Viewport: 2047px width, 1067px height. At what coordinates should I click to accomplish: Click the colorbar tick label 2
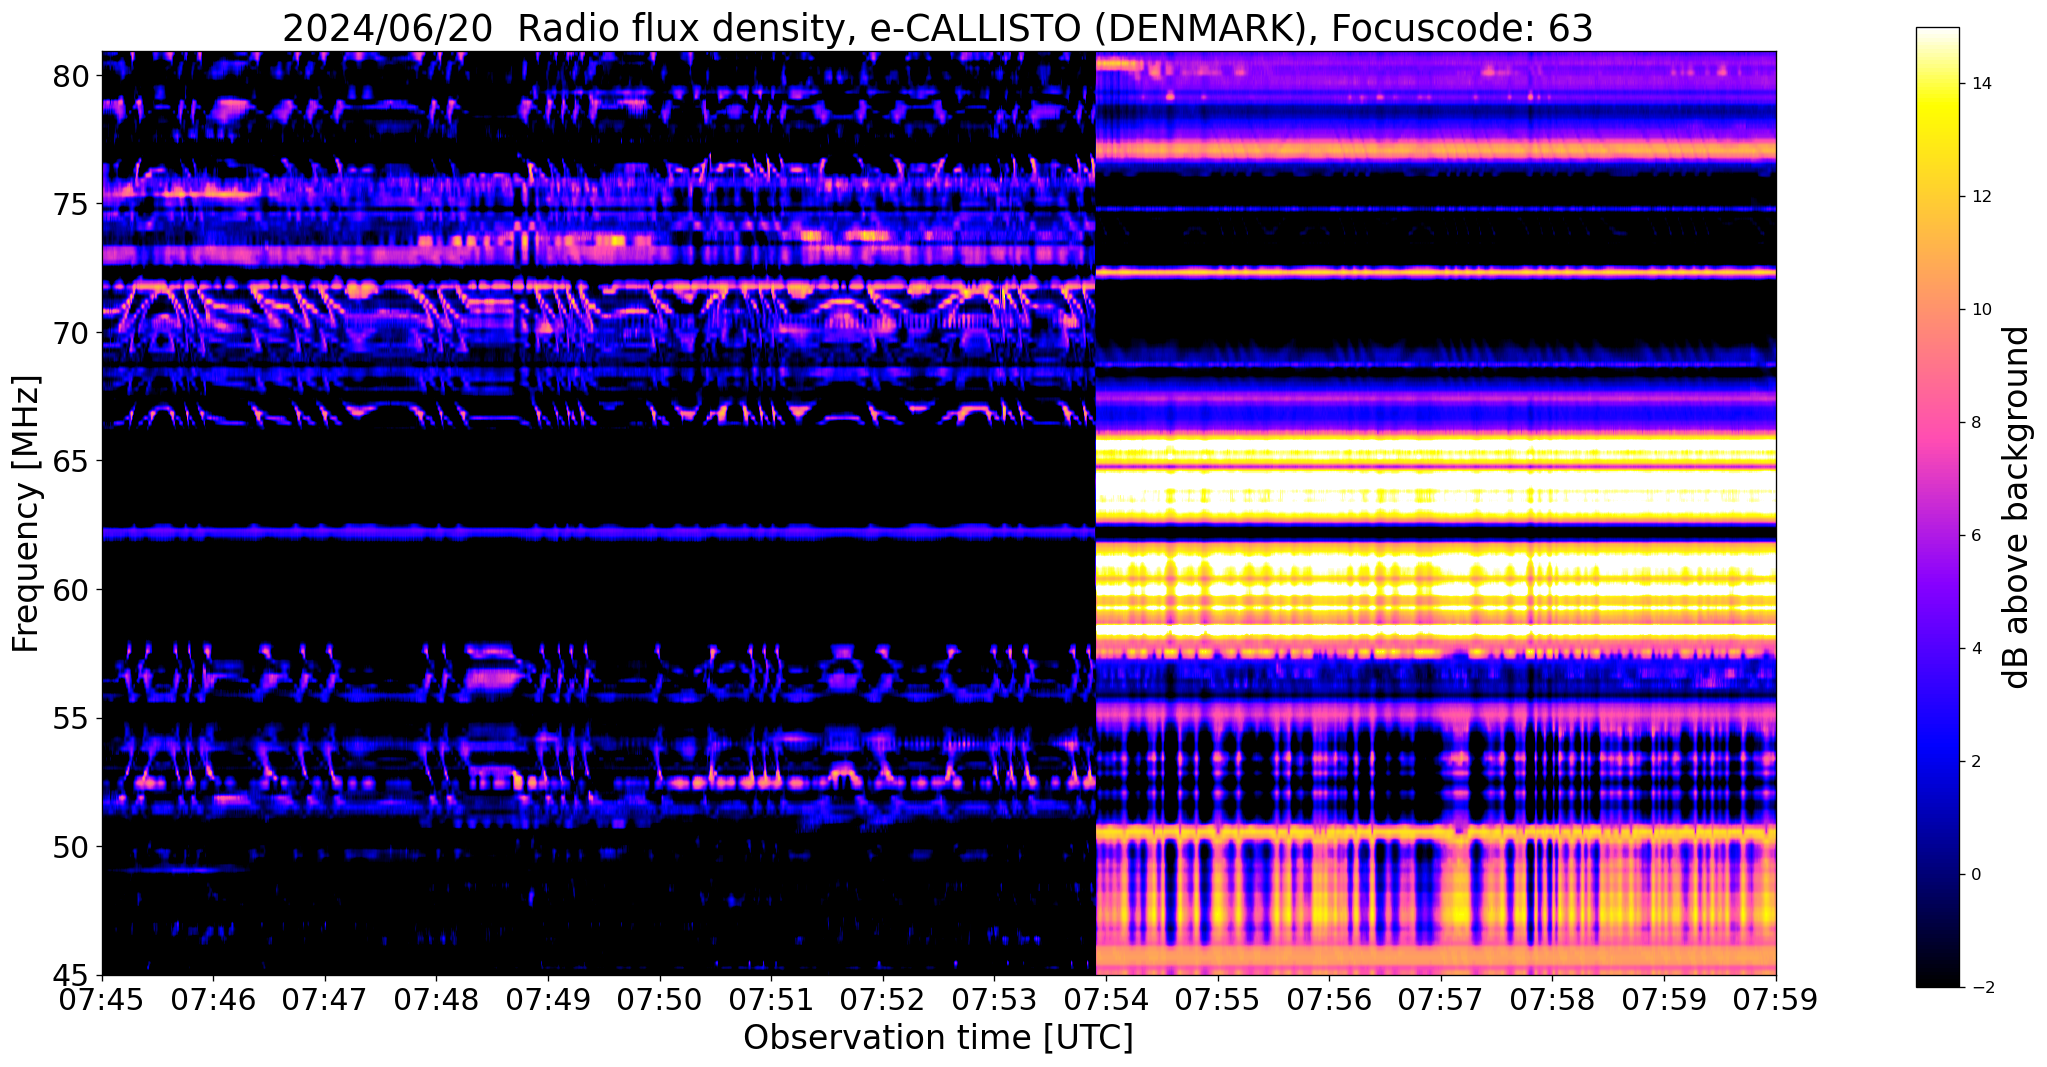(x=1974, y=762)
